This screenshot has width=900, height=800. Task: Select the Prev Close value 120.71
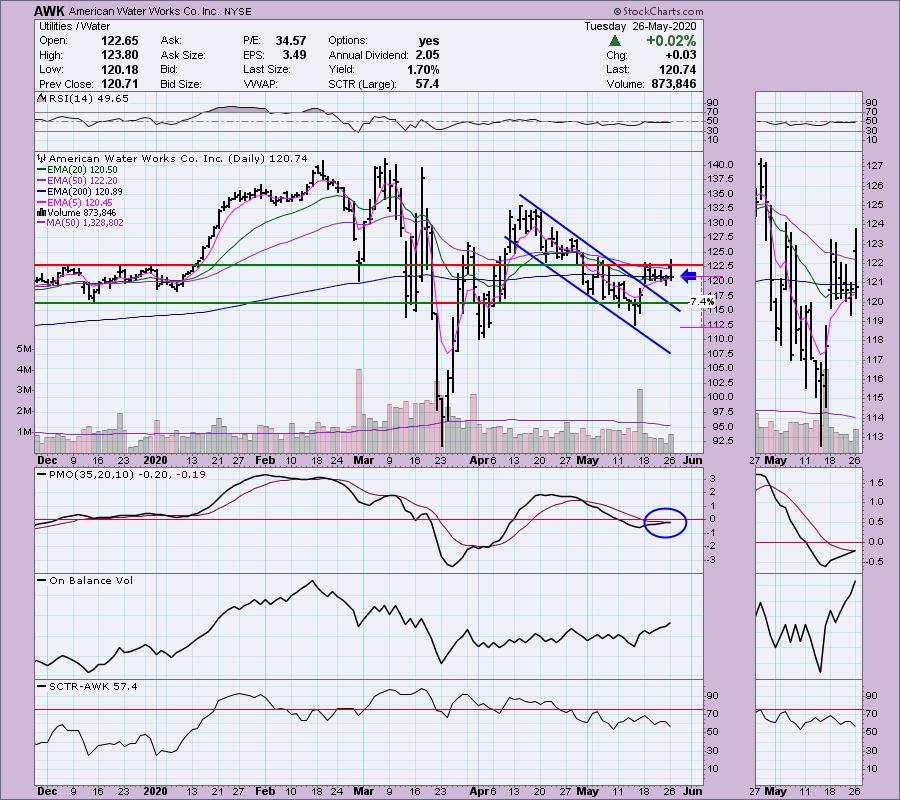coord(119,84)
